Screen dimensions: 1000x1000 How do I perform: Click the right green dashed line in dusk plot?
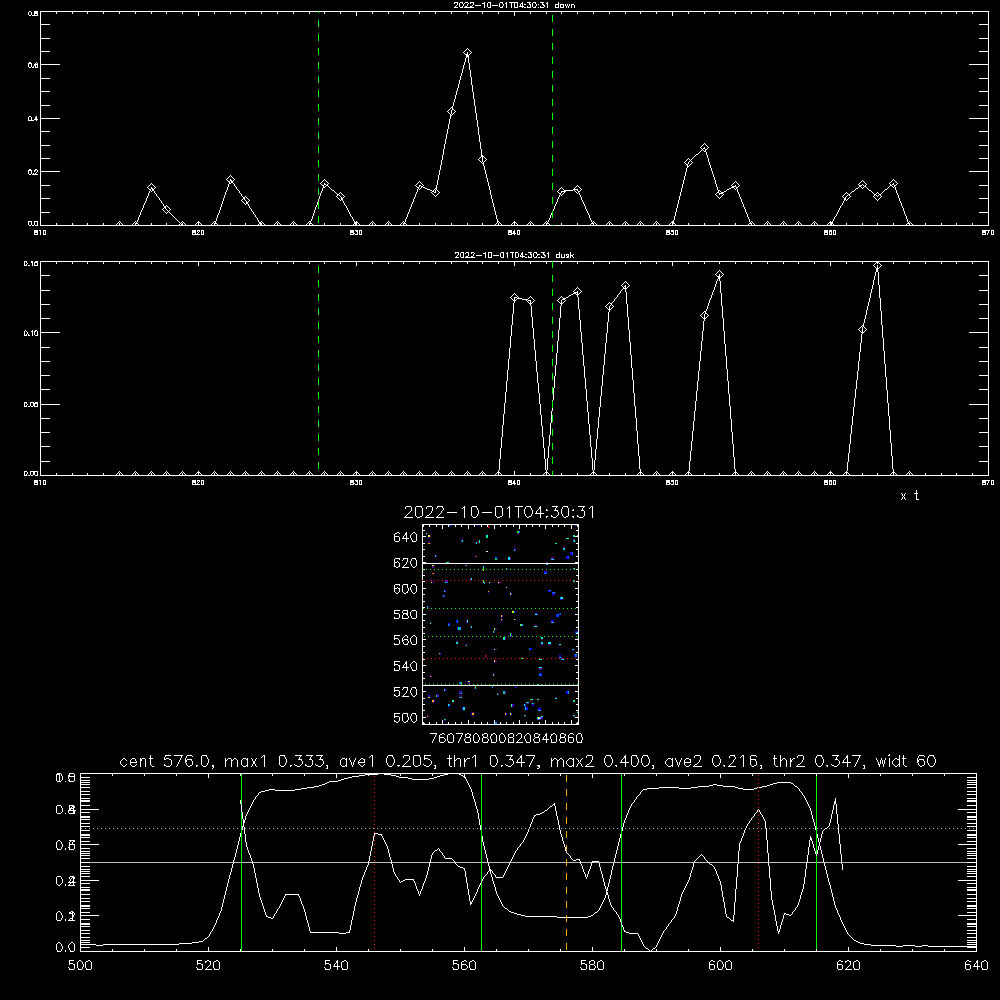[552, 368]
